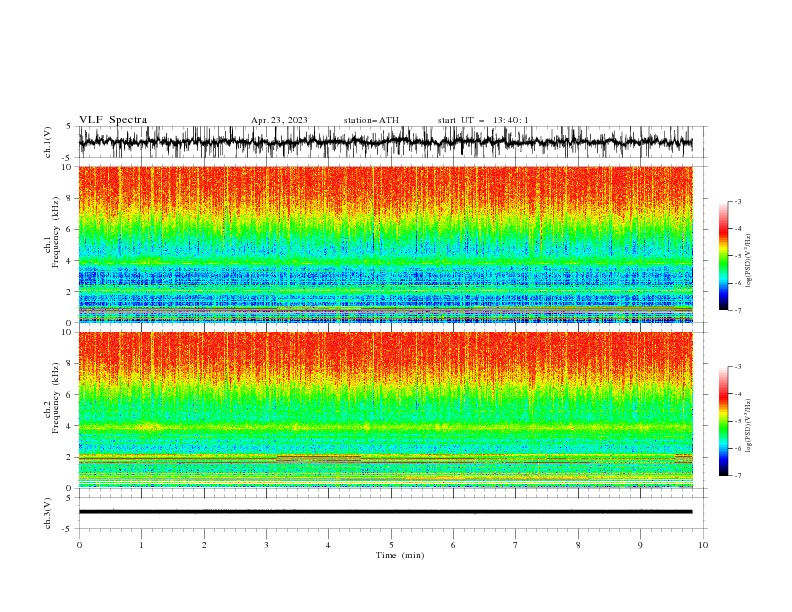Click the ch.1 colorbar 'log(PSD)(V²/Hz)' label
This screenshot has height=612, width=792.
tap(748, 261)
